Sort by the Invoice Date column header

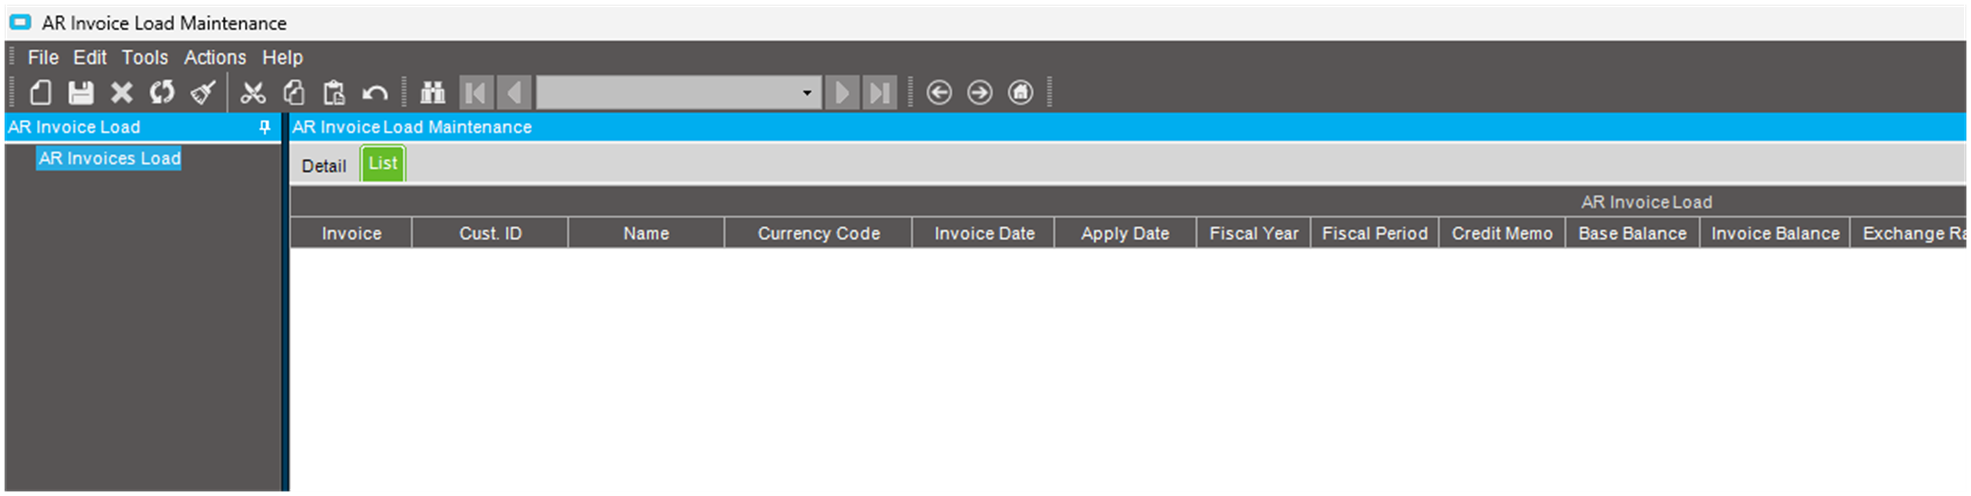[x=984, y=233]
